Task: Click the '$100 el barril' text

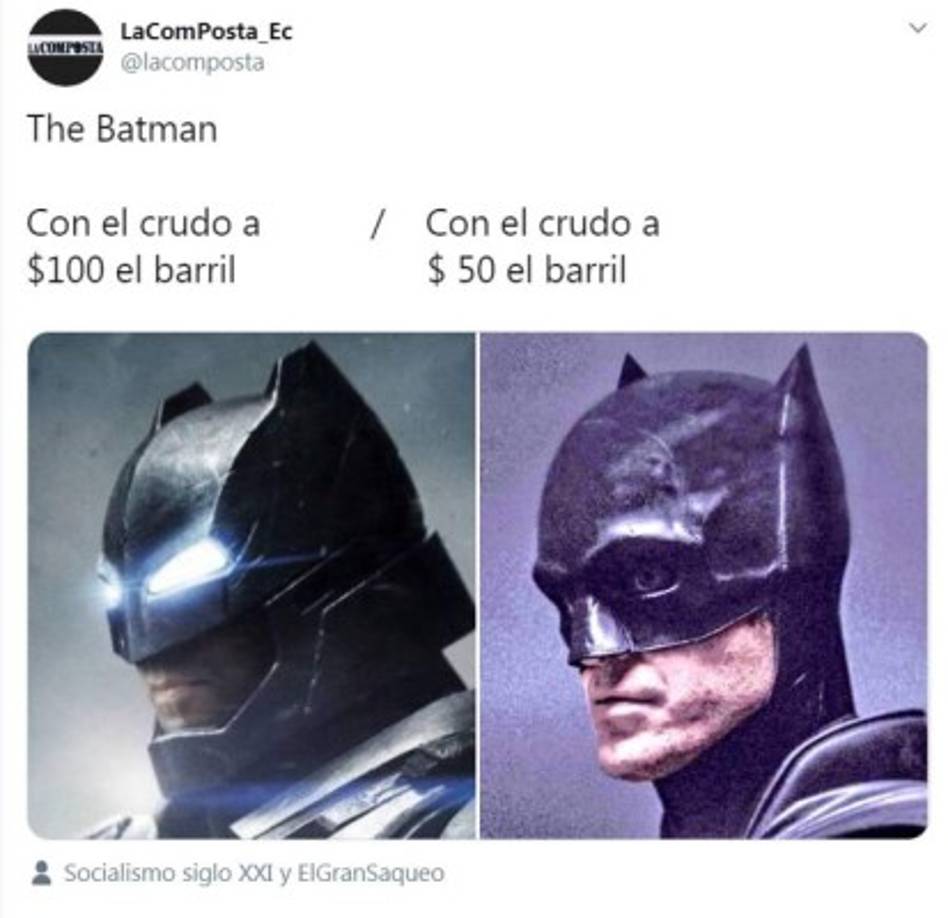Action: [x=131, y=270]
